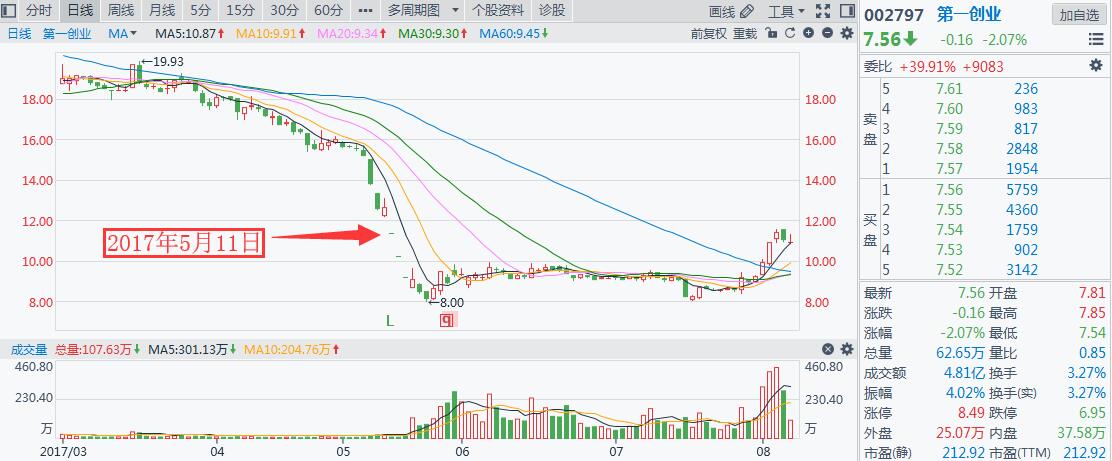
Task: Open main chart settings gear
Action: tap(847, 33)
